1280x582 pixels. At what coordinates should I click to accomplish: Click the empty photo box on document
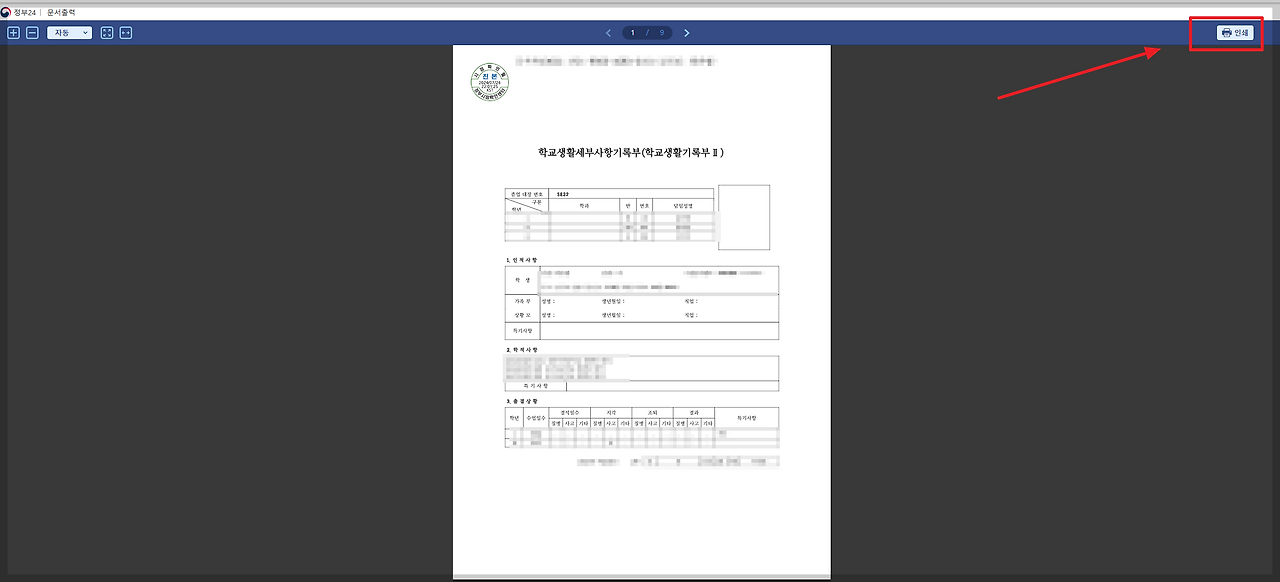(x=744, y=217)
